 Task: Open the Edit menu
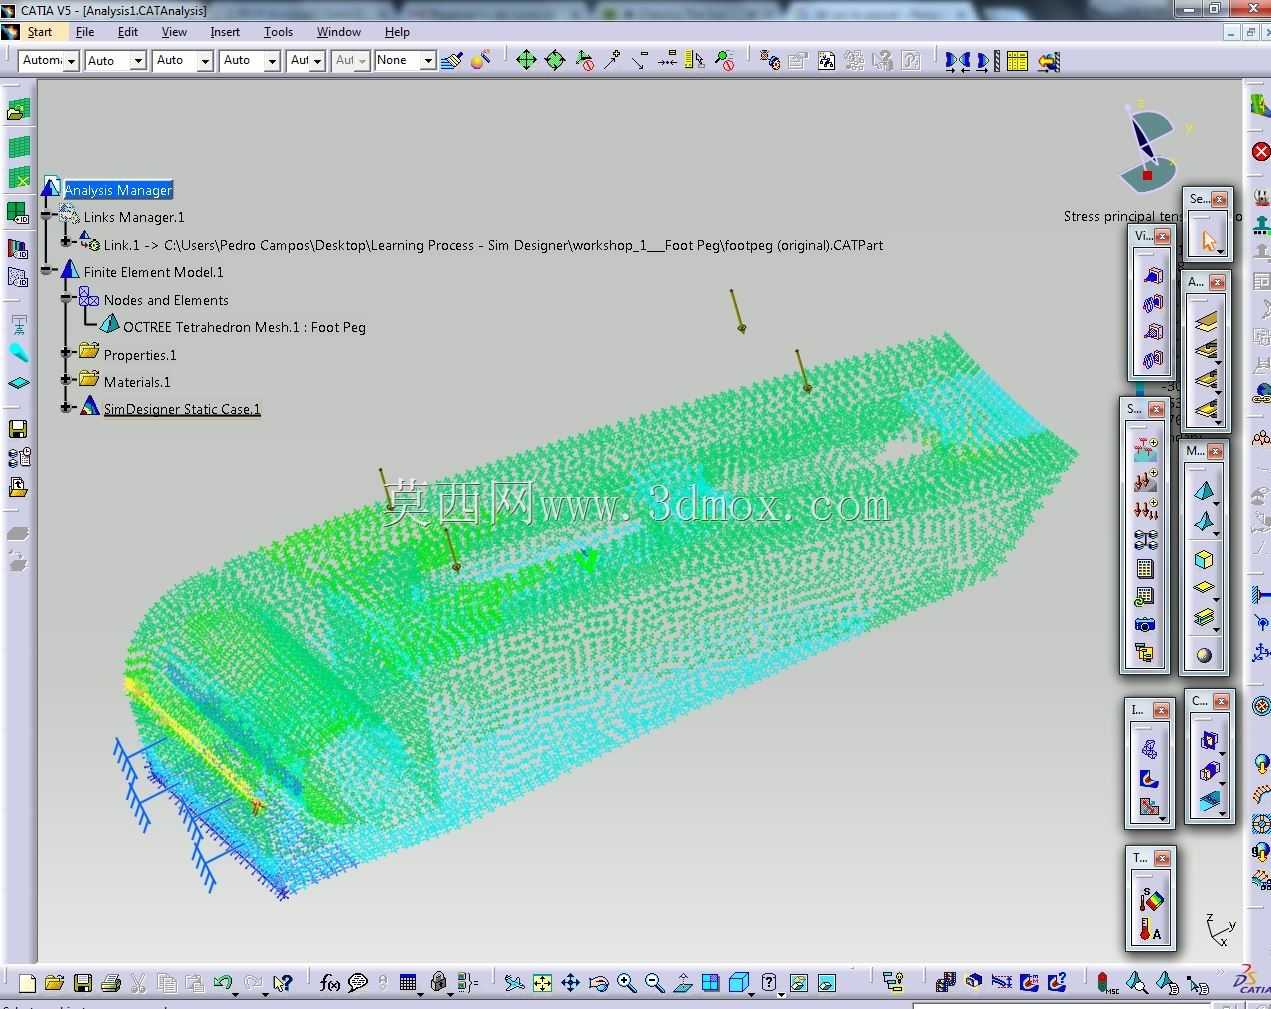128,32
